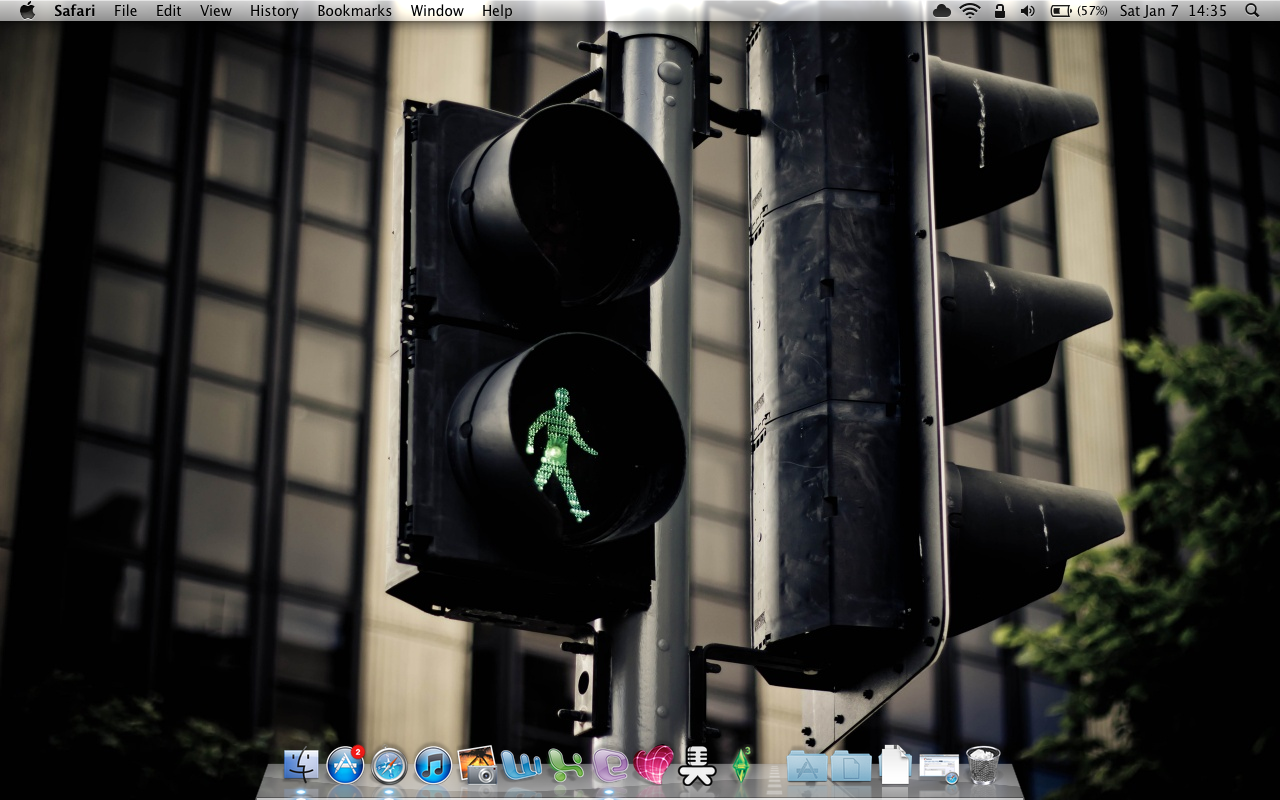Image resolution: width=1280 pixels, height=800 pixels.
Task: Open the Wi-Fi status menu
Action: (970, 11)
